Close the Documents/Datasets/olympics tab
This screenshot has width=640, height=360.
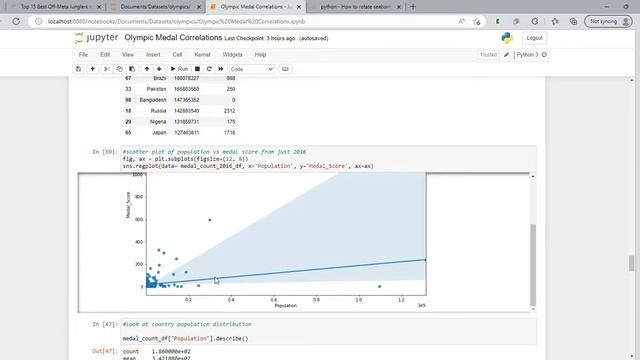[x=199, y=7]
